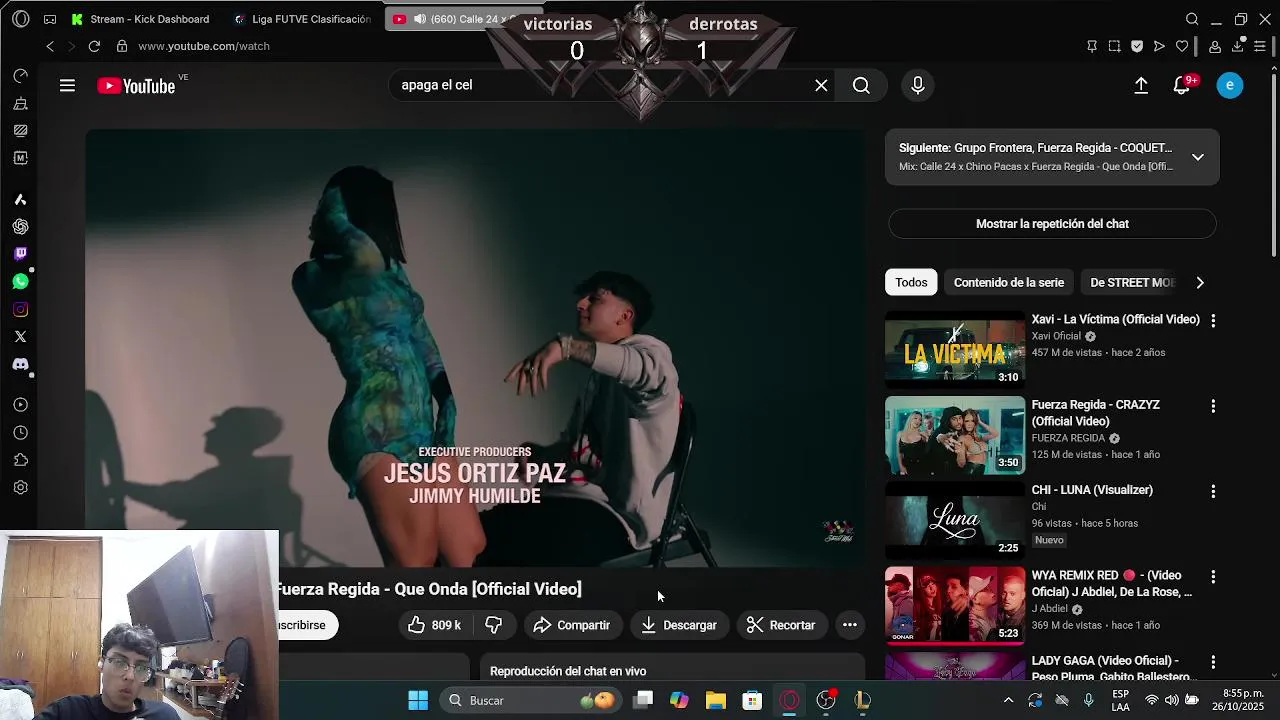Expand the Siguiente mix playlist panel
Viewport: 1280px width, 720px height.
click(x=1197, y=157)
